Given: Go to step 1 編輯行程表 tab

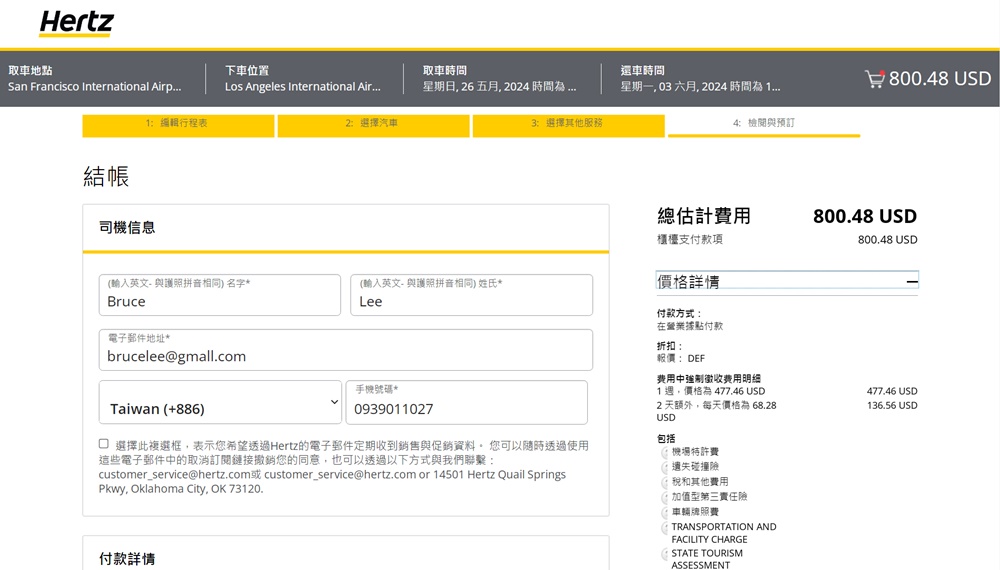Looking at the screenshot, I should 178,125.
